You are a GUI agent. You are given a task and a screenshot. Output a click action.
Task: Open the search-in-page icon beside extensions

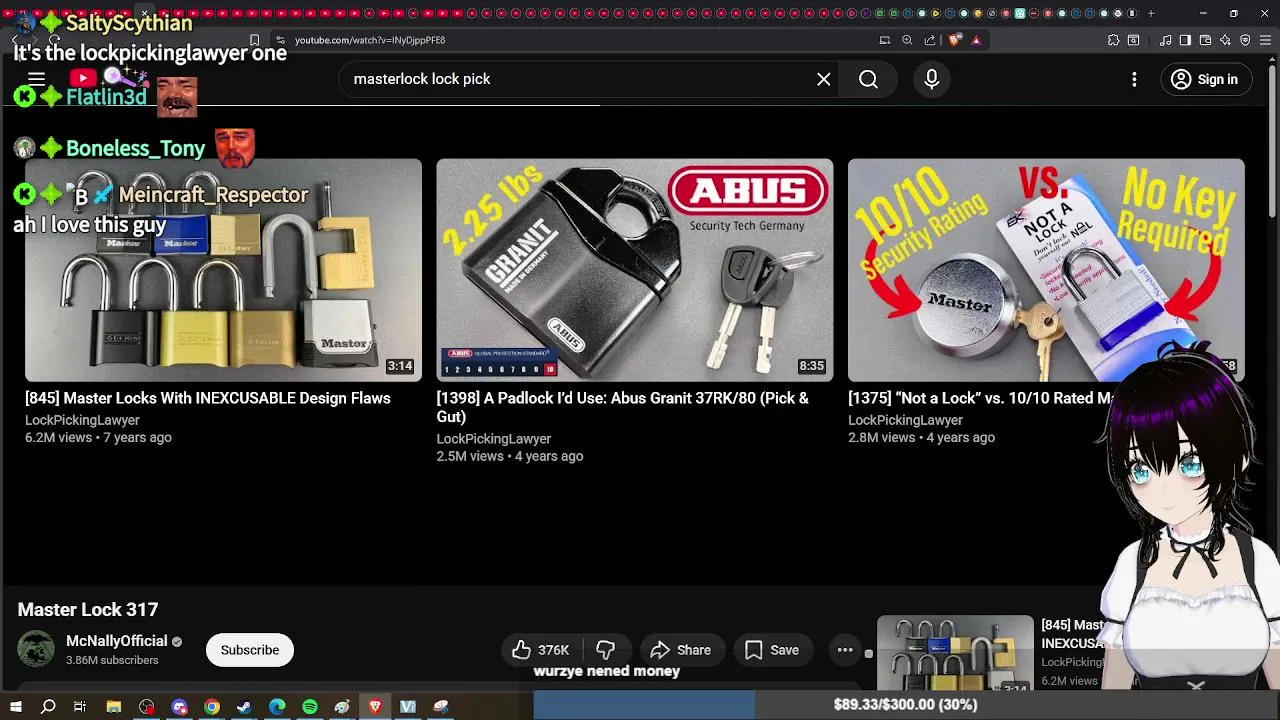point(1133,40)
